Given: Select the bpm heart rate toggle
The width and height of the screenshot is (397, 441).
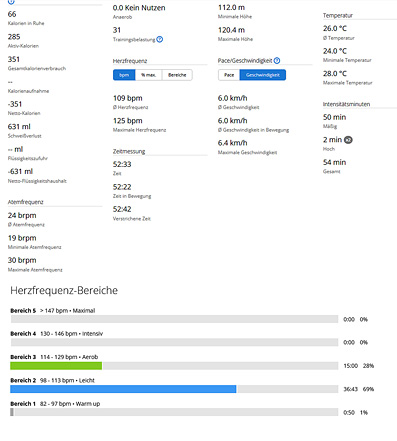Looking at the screenshot, I should coord(124,75).
